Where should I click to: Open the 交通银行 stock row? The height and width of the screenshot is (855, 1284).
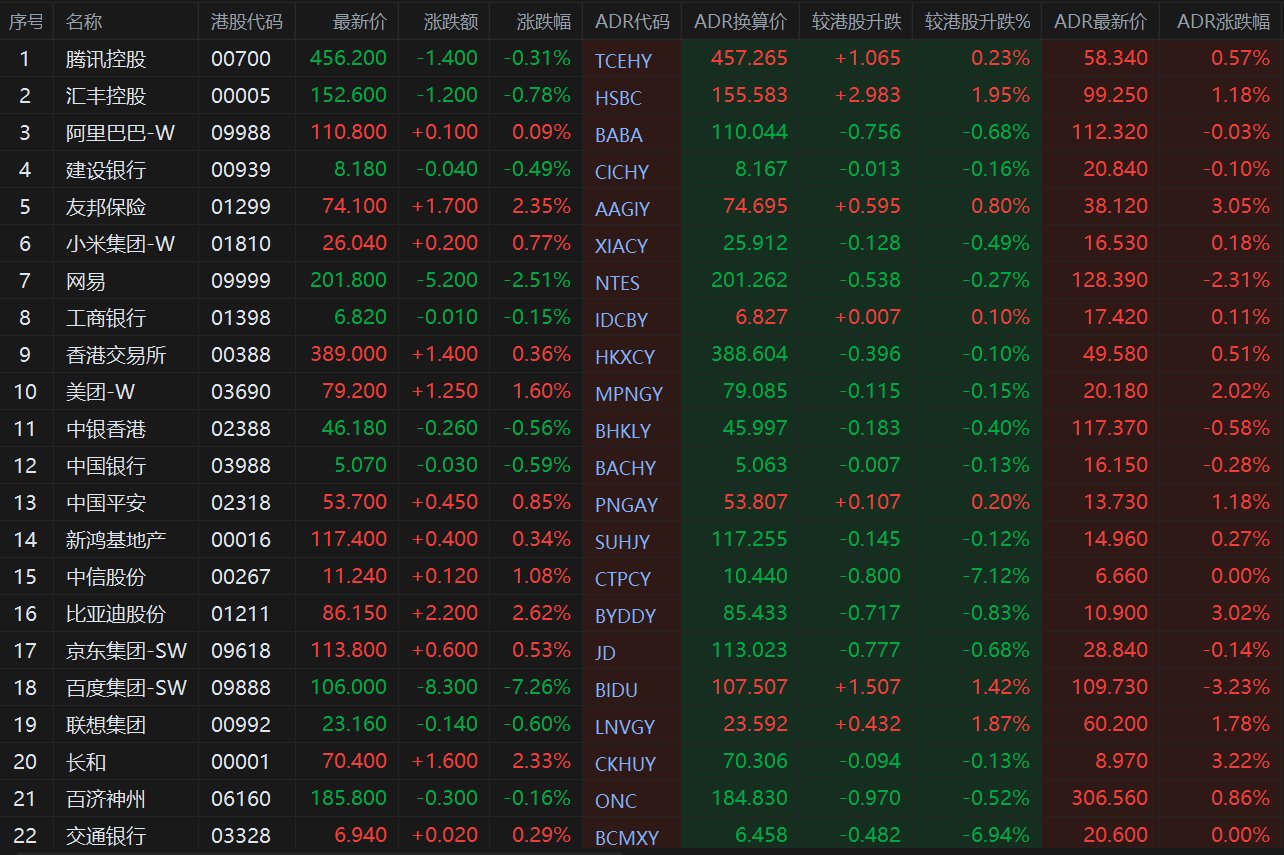642,836
